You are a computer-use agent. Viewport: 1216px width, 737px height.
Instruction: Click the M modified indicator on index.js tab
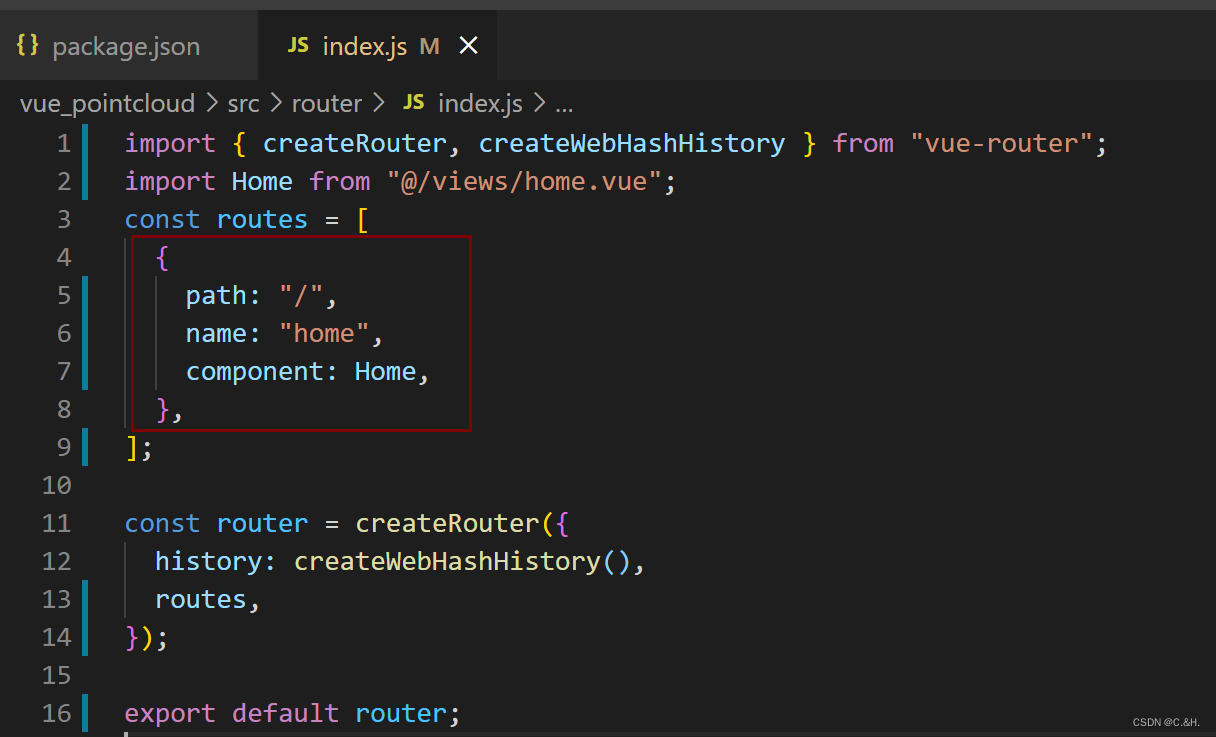[x=429, y=46]
